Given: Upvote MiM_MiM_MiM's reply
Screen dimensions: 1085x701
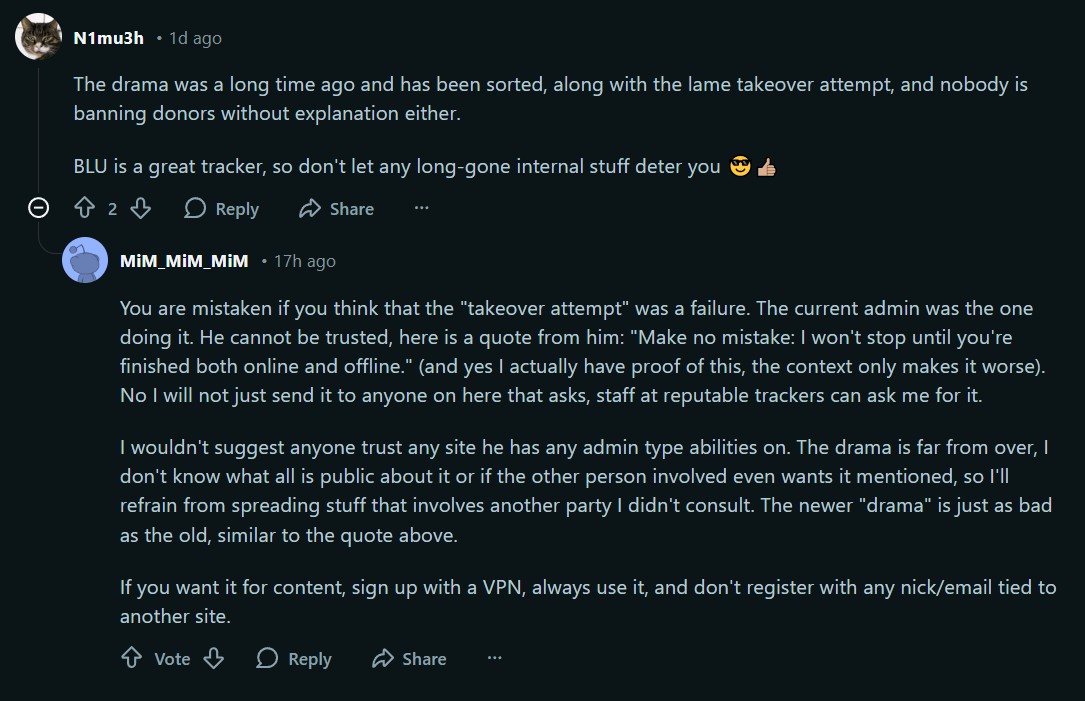Looking at the screenshot, I should pos(131,658).
